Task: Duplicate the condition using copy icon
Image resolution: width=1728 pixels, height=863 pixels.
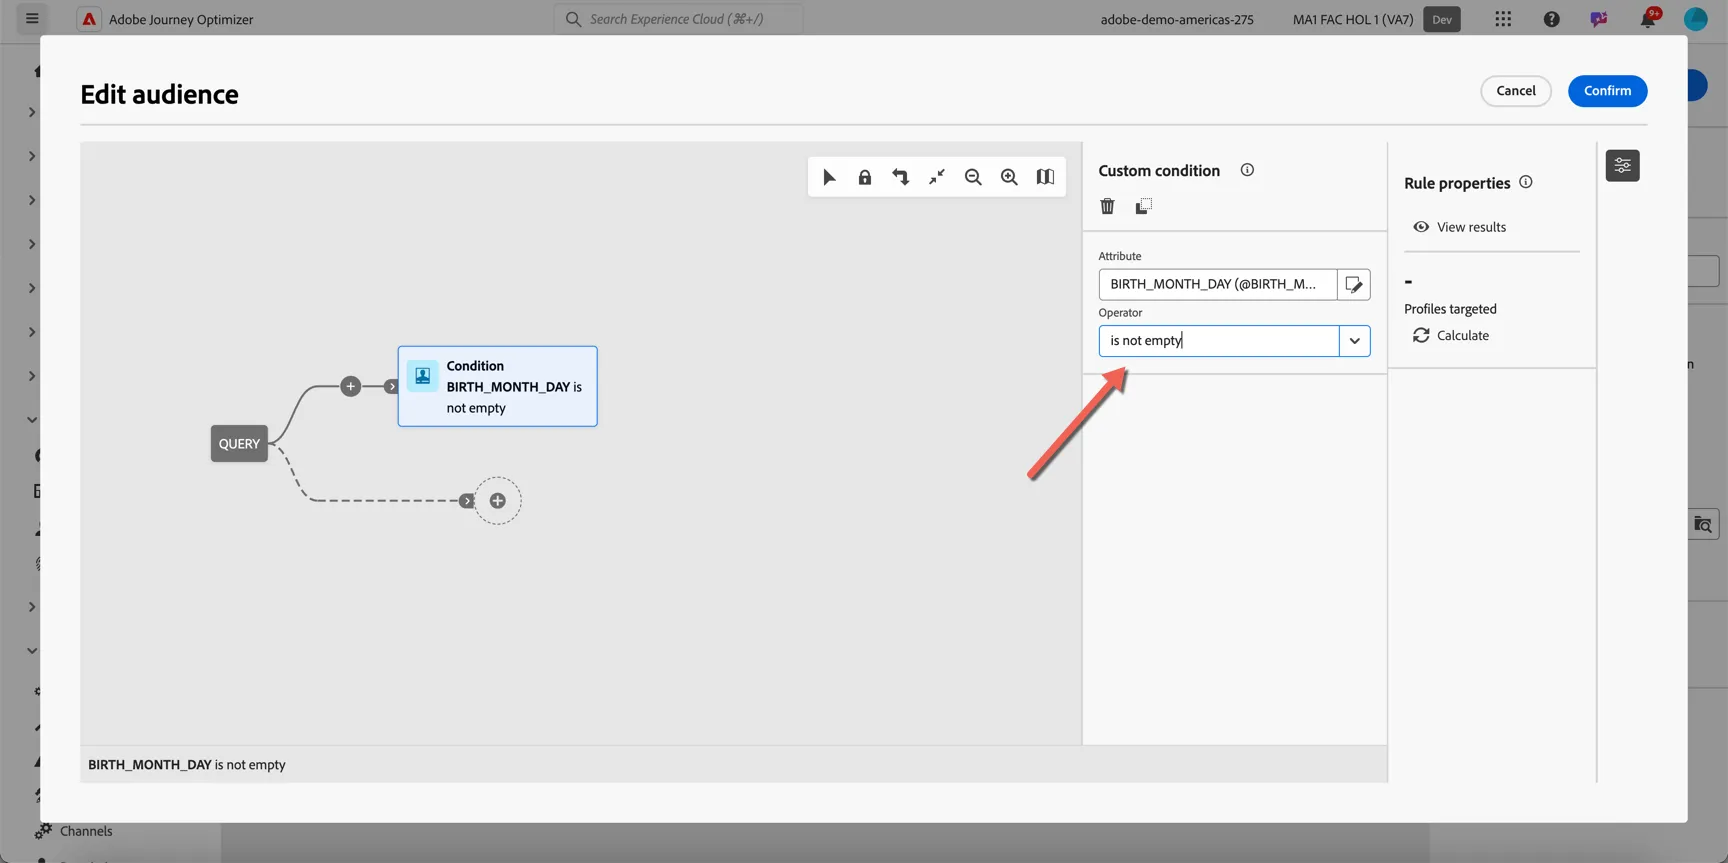Action: click(x=1143, y=206)
